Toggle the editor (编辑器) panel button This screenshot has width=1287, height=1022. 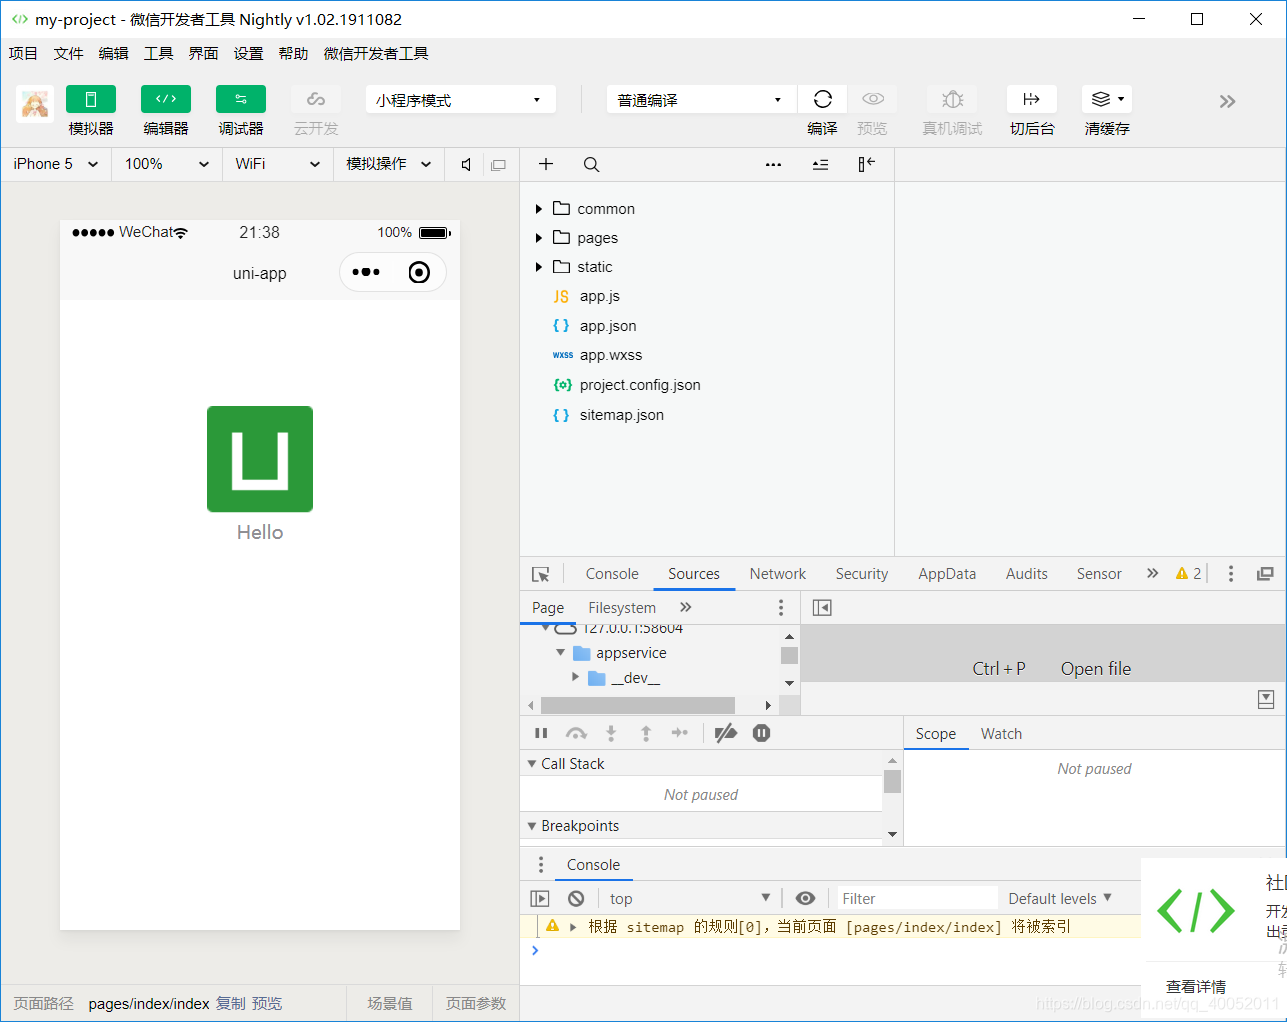coord(166,99)
